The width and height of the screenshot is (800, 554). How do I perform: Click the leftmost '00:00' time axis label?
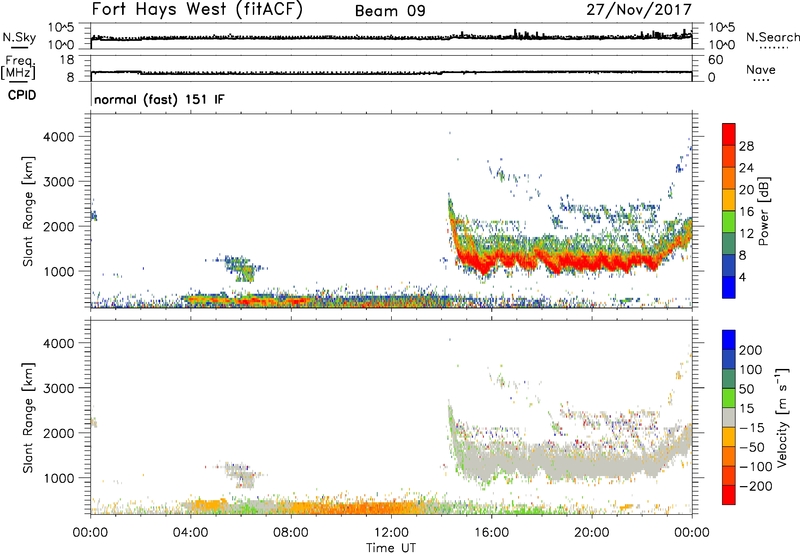(90, 533)
